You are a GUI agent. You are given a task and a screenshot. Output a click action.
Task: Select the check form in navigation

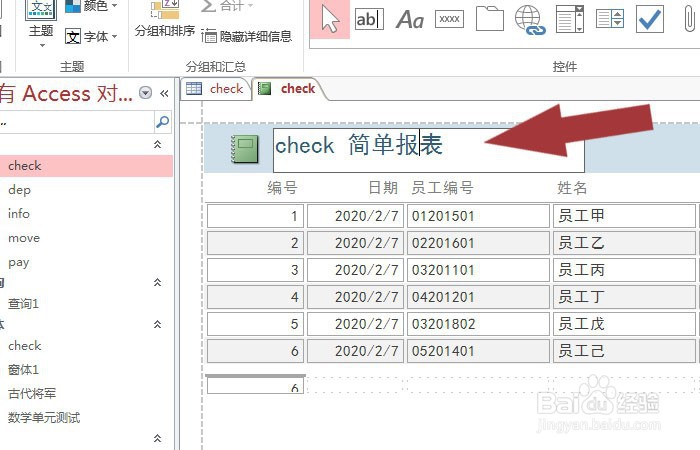pyautogui.click(x=86, y=346)
